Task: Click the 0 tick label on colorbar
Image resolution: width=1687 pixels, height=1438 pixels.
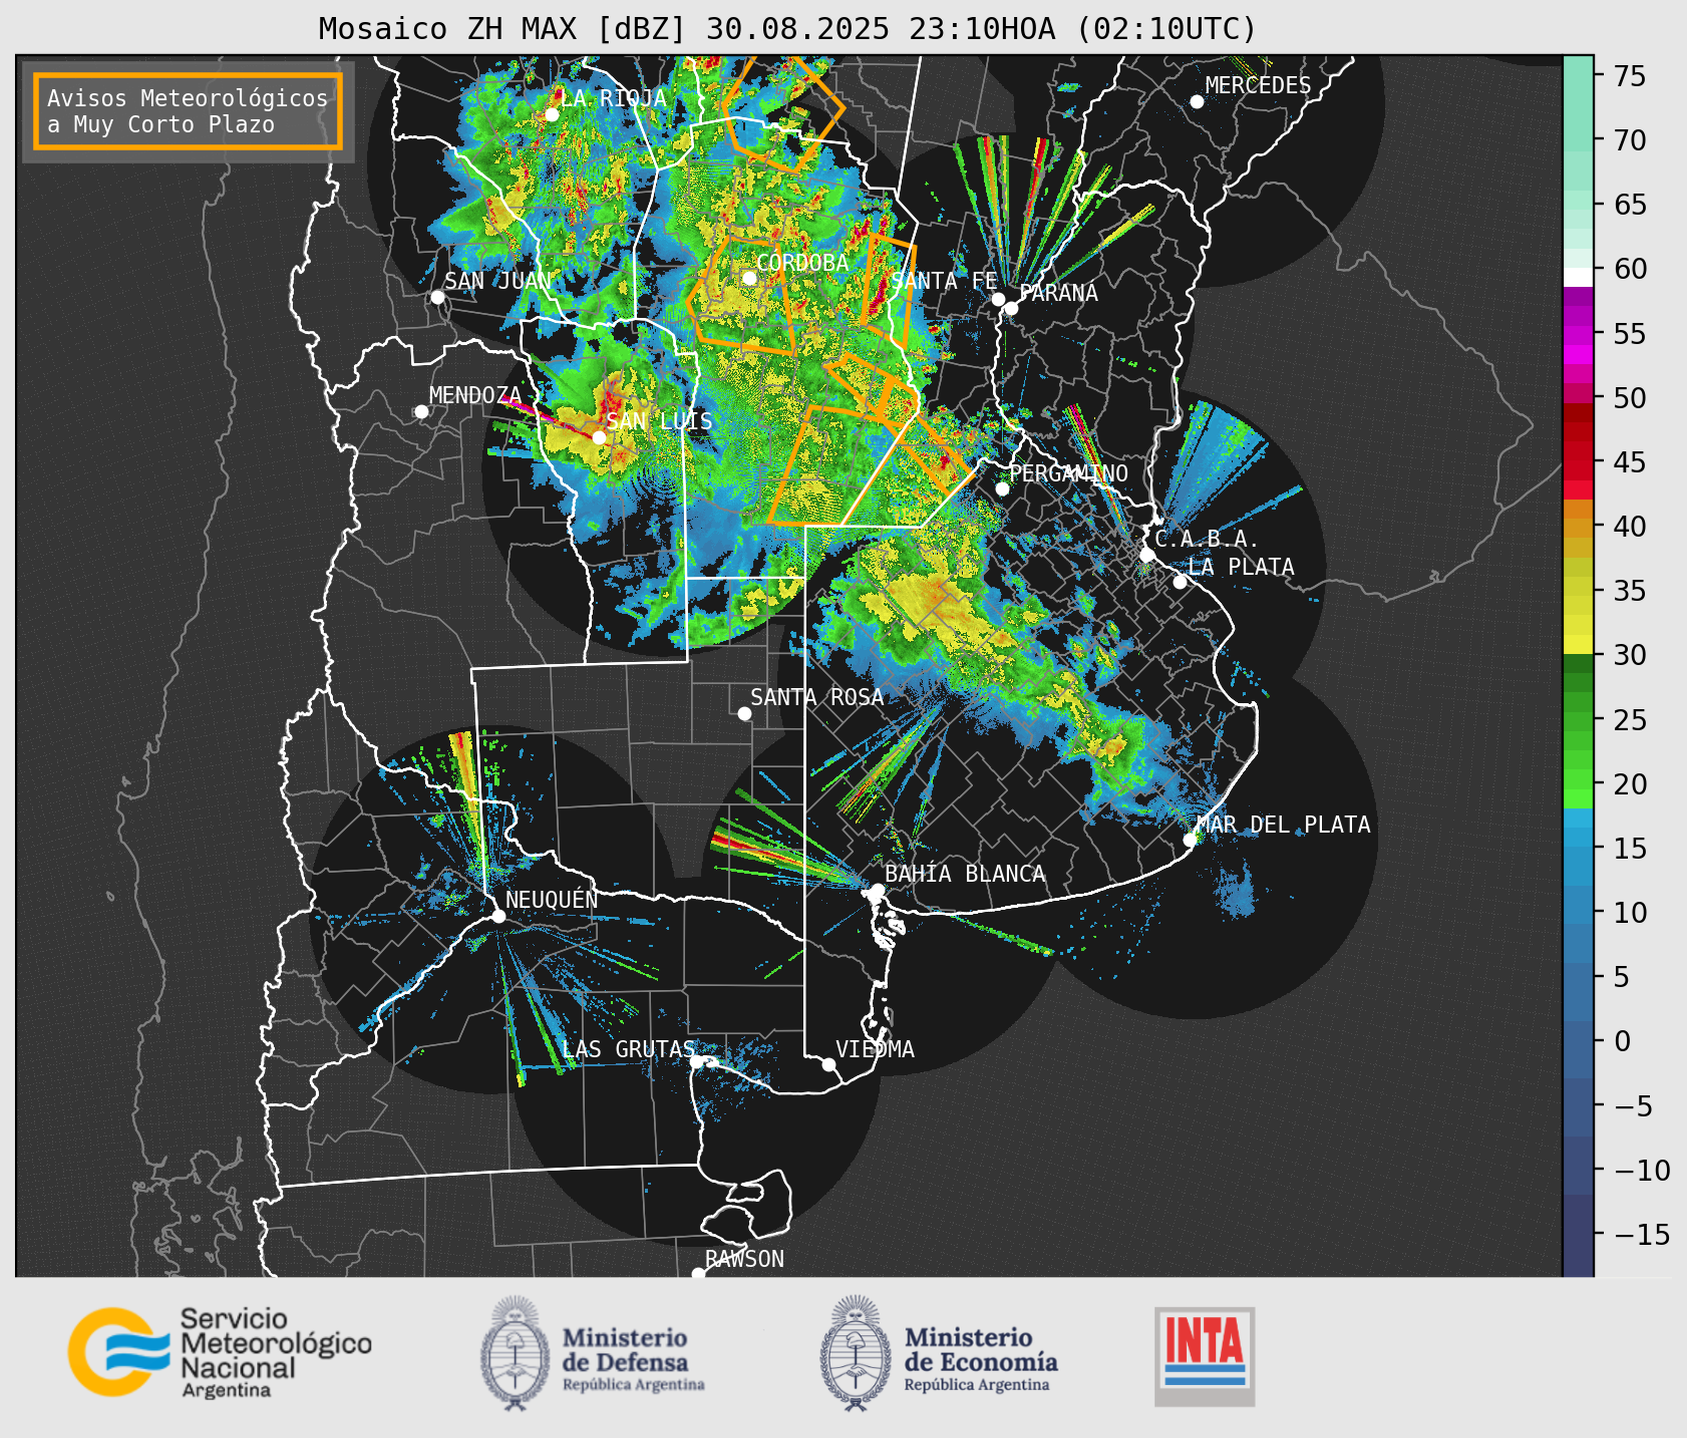Action: tap(1622, 1041)
